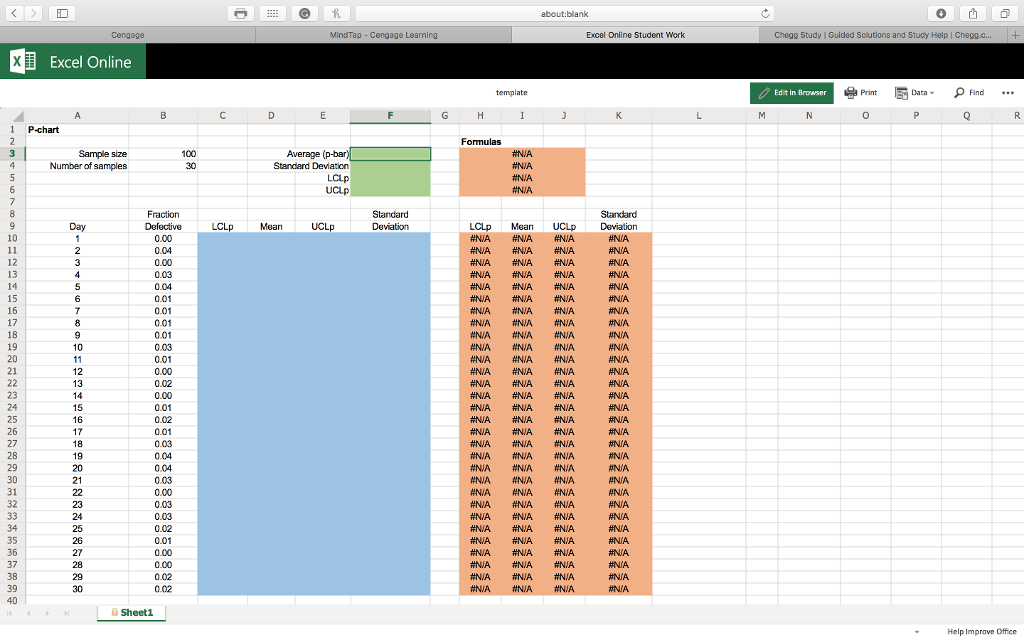1024x640 pixels.
Task: Click the #N/A cell in row 3
Action: click(x=522, y=154)
